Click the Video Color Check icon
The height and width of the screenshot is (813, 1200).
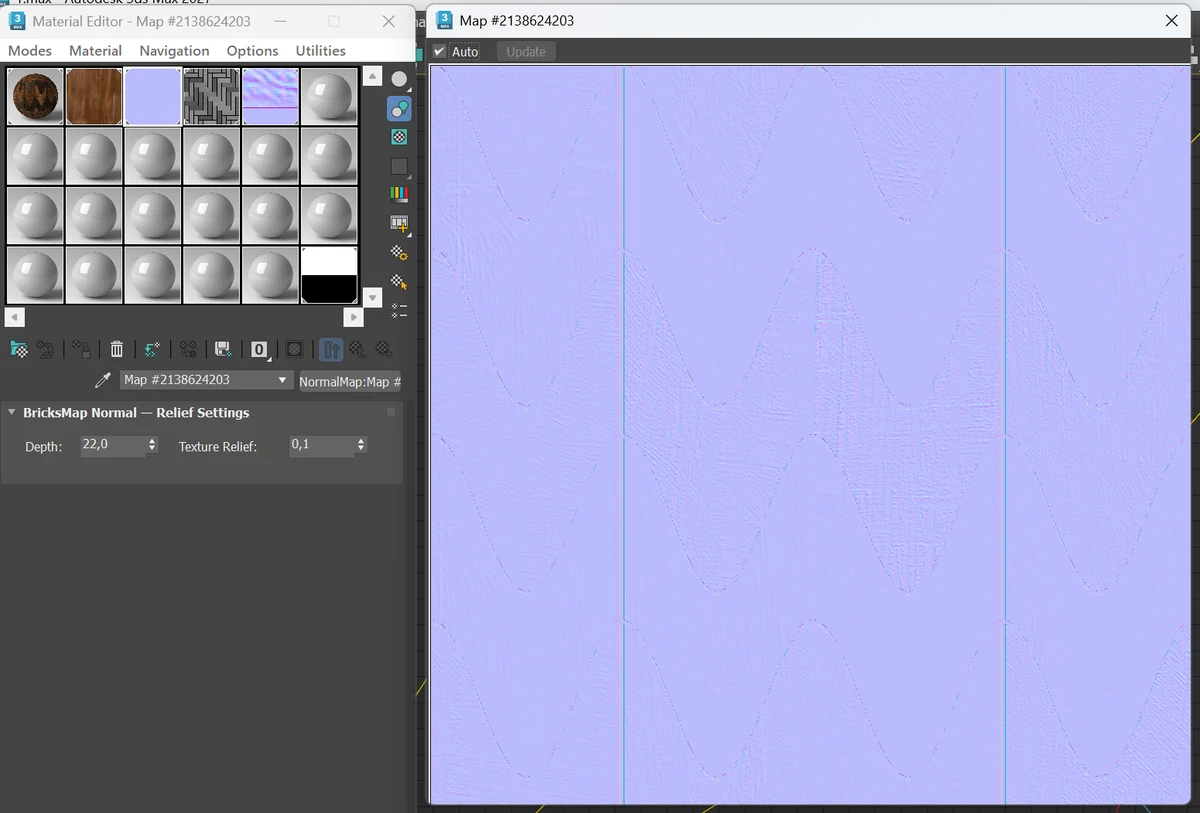click(399, 194)
